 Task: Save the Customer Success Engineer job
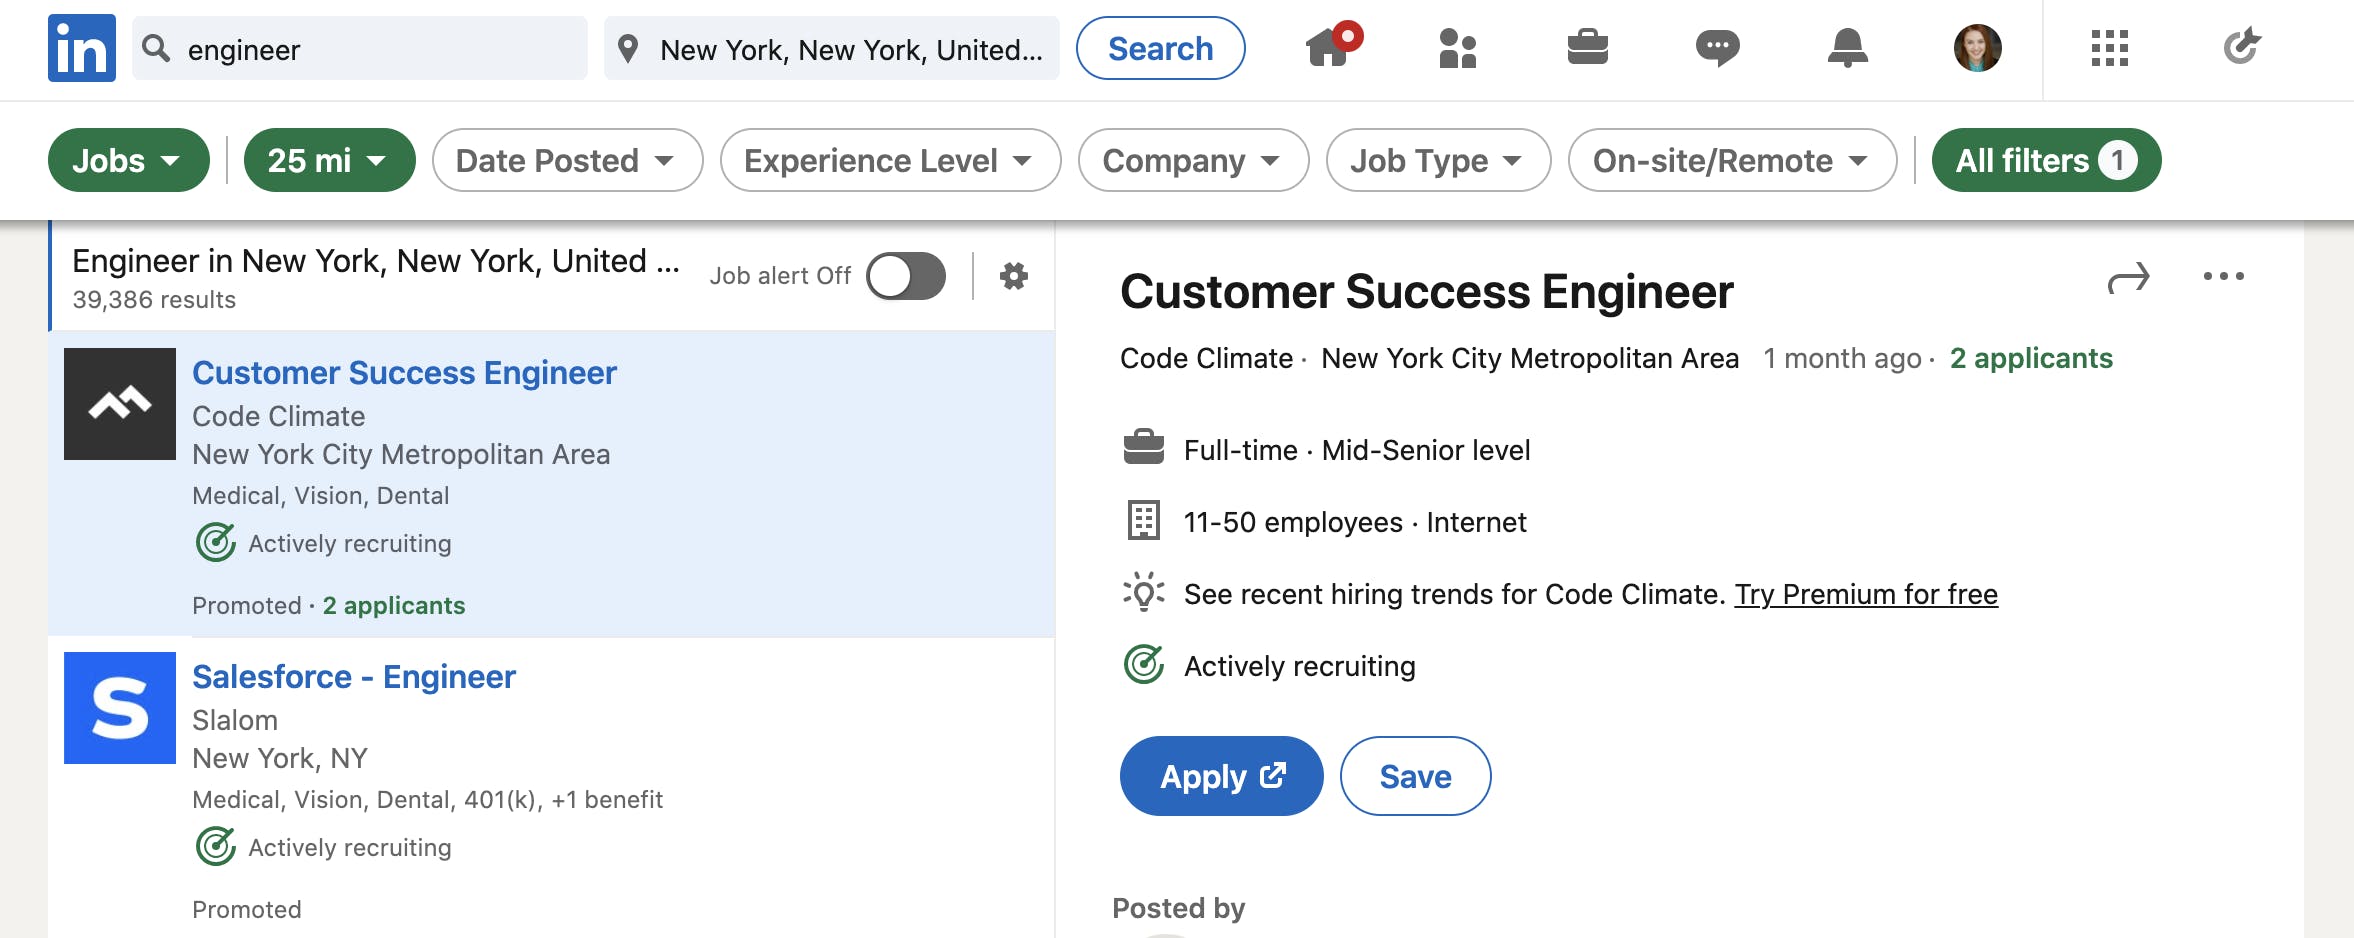(x=1414, y=776)
